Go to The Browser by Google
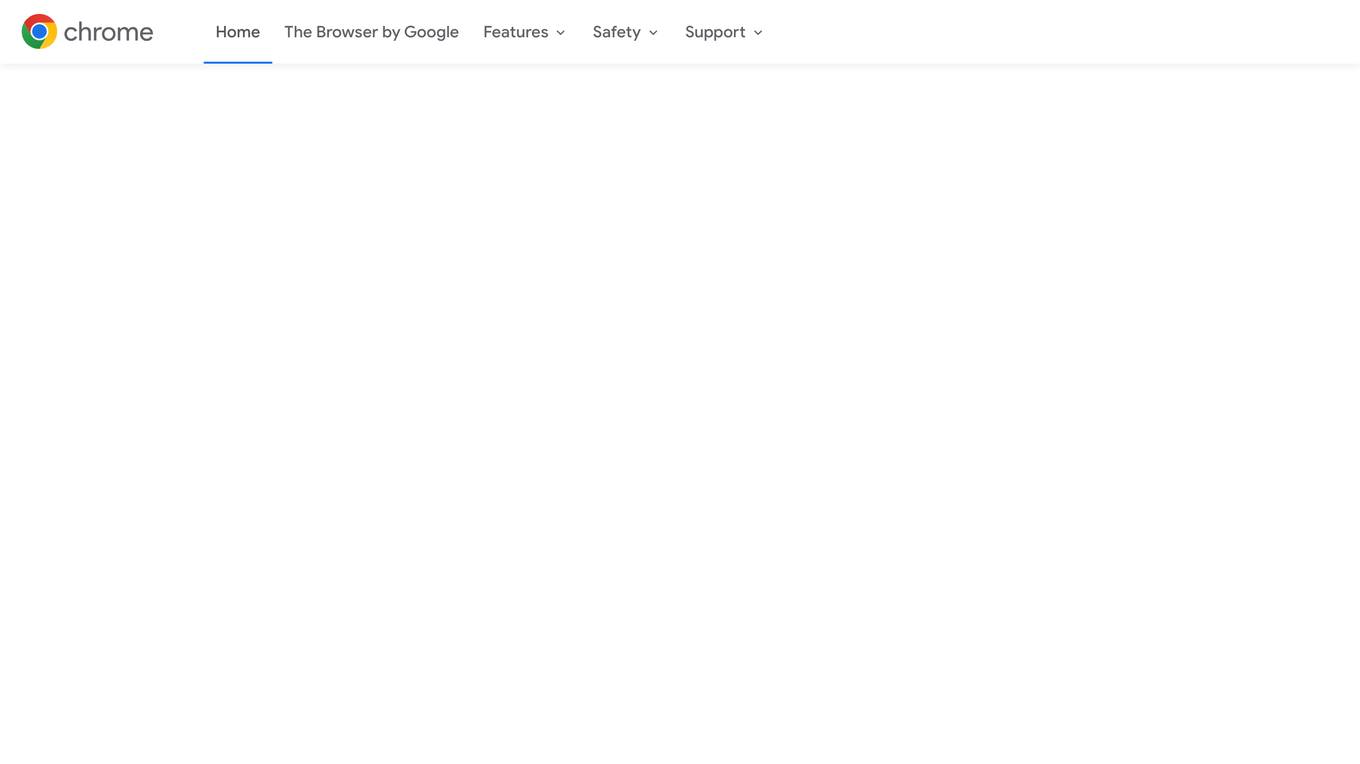The image size is (1360, 764). pos(371,32)
